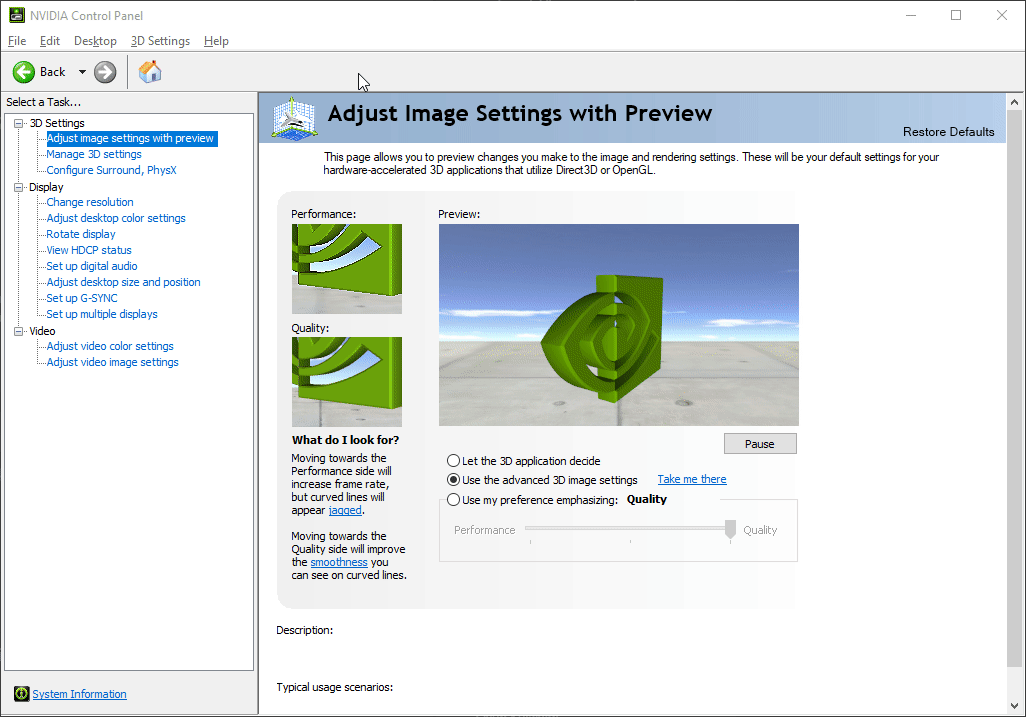This screenshot has width=1026, height=717.
Task: Click the gray Forward arrow icon
Action: [x=105, y=72]
